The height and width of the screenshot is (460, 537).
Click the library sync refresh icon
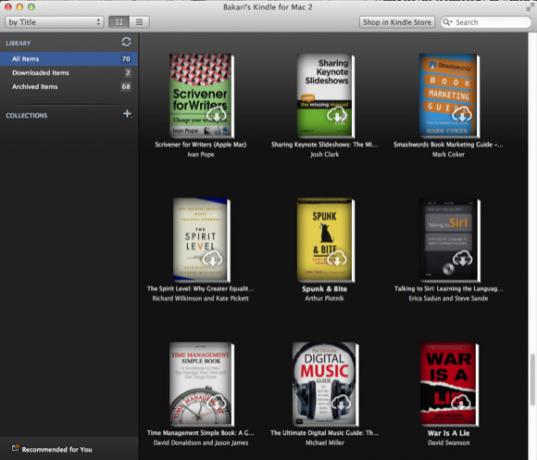(126, 42)
